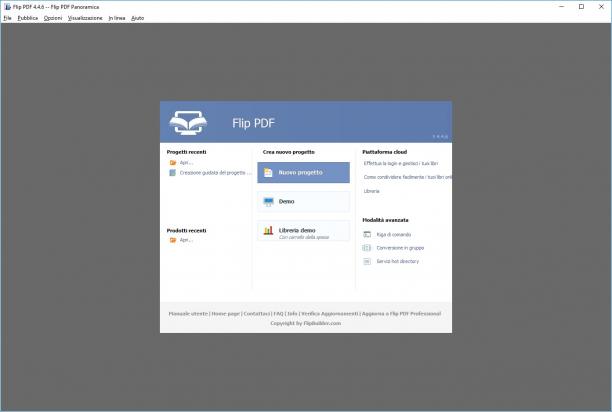Click the Conversione in gruppo icon
The width and height of the screenshot is (612, 412).
click(367, 248)
